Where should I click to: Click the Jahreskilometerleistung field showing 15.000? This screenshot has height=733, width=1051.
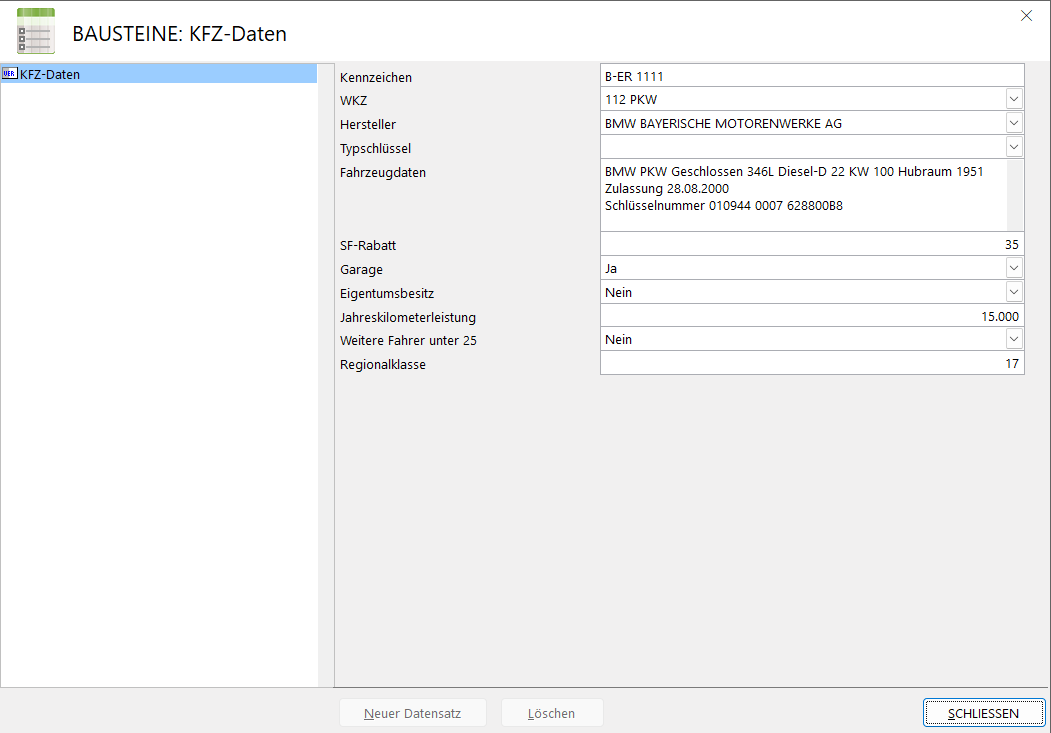click(810, 316)
